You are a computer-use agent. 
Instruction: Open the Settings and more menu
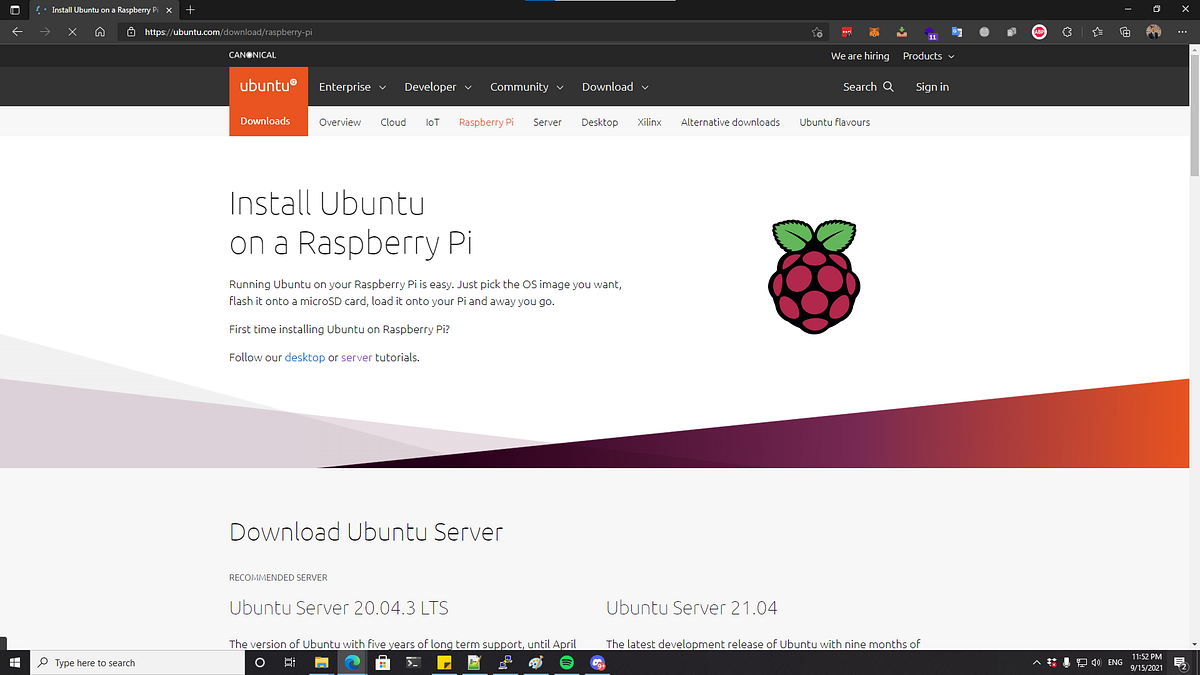tap(1182, 31)
